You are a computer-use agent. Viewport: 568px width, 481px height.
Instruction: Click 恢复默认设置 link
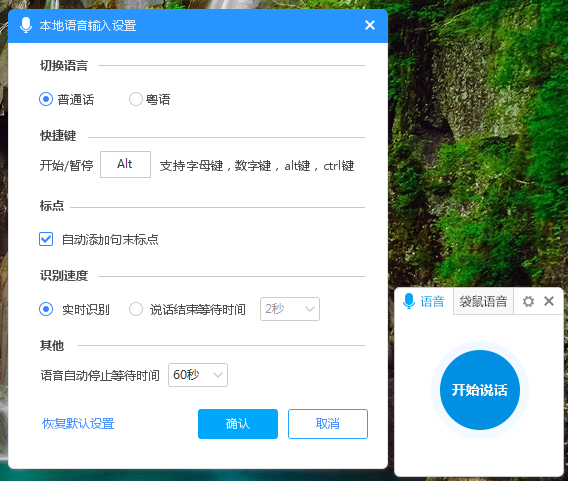[x=78, y=423]
